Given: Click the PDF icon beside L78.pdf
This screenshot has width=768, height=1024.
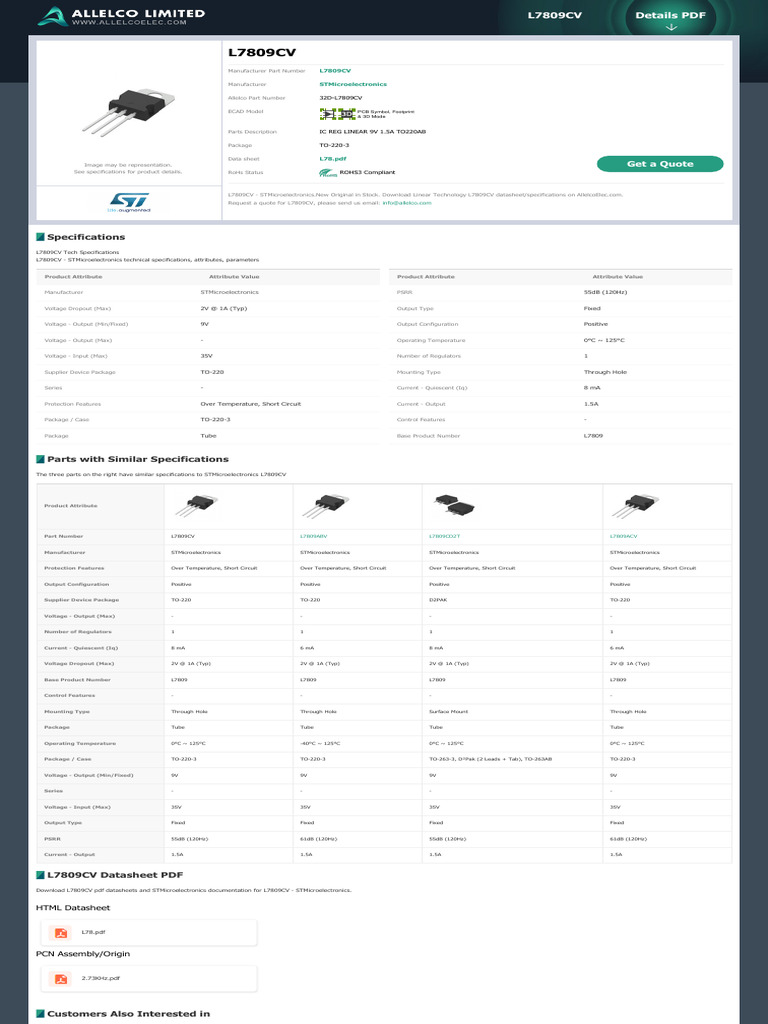Looking at the screenshot, I should pos(61,933).
